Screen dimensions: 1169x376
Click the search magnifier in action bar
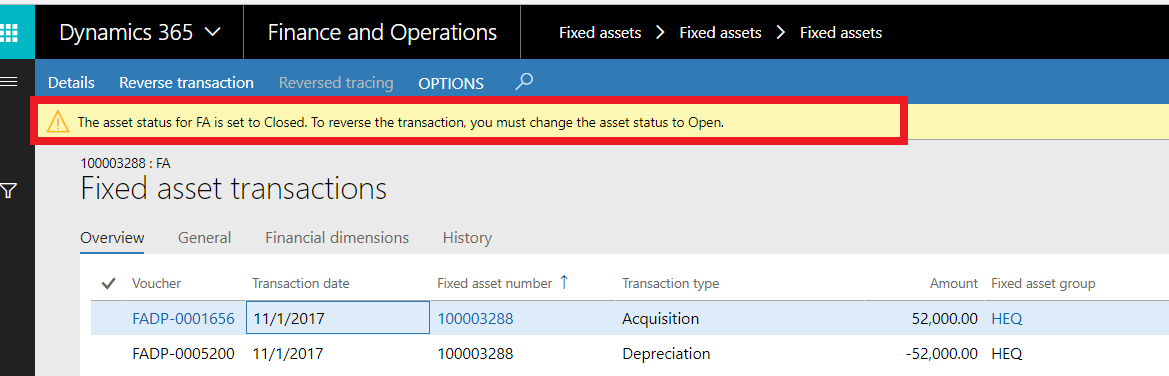tap(525, 81)
